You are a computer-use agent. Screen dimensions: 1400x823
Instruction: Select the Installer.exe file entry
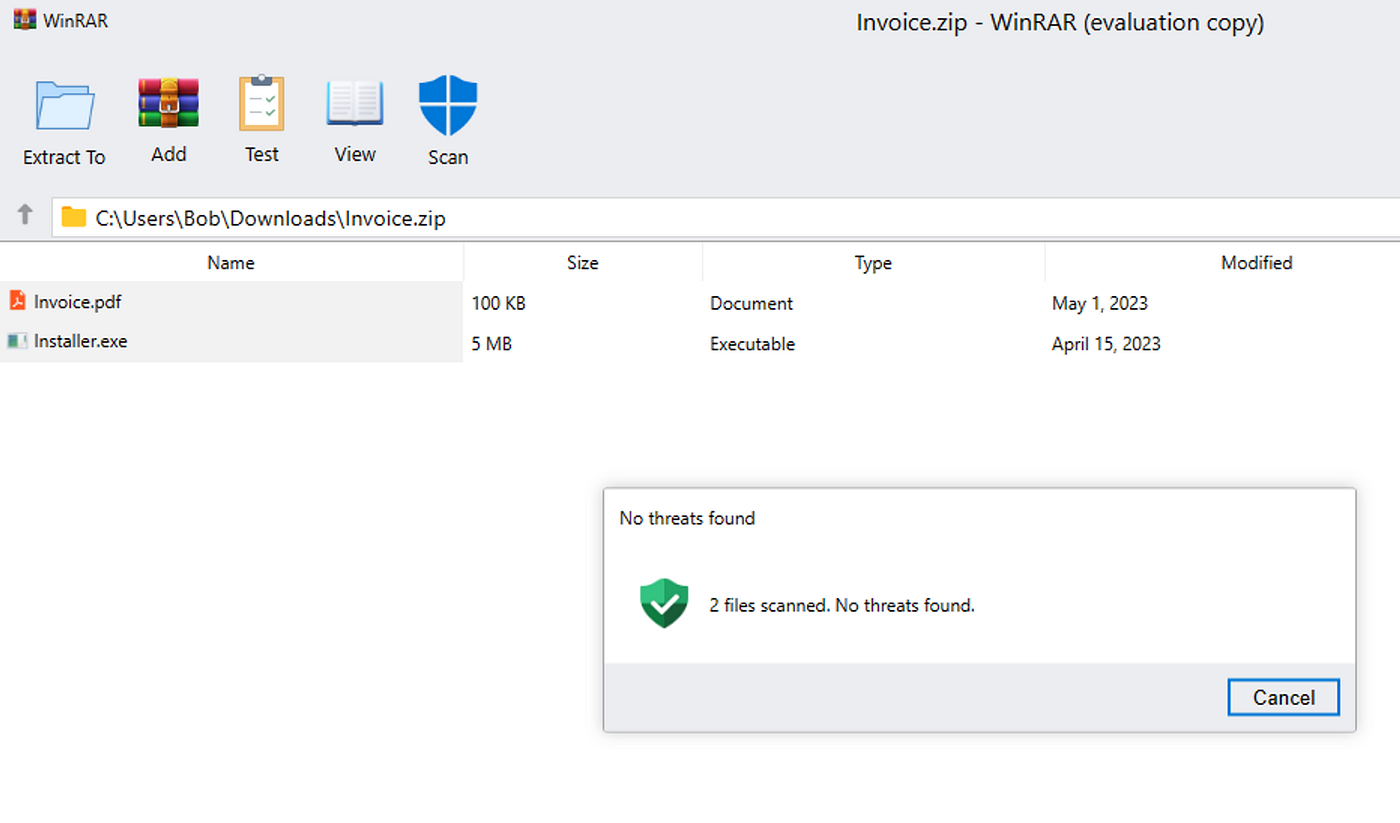point(80,341)
